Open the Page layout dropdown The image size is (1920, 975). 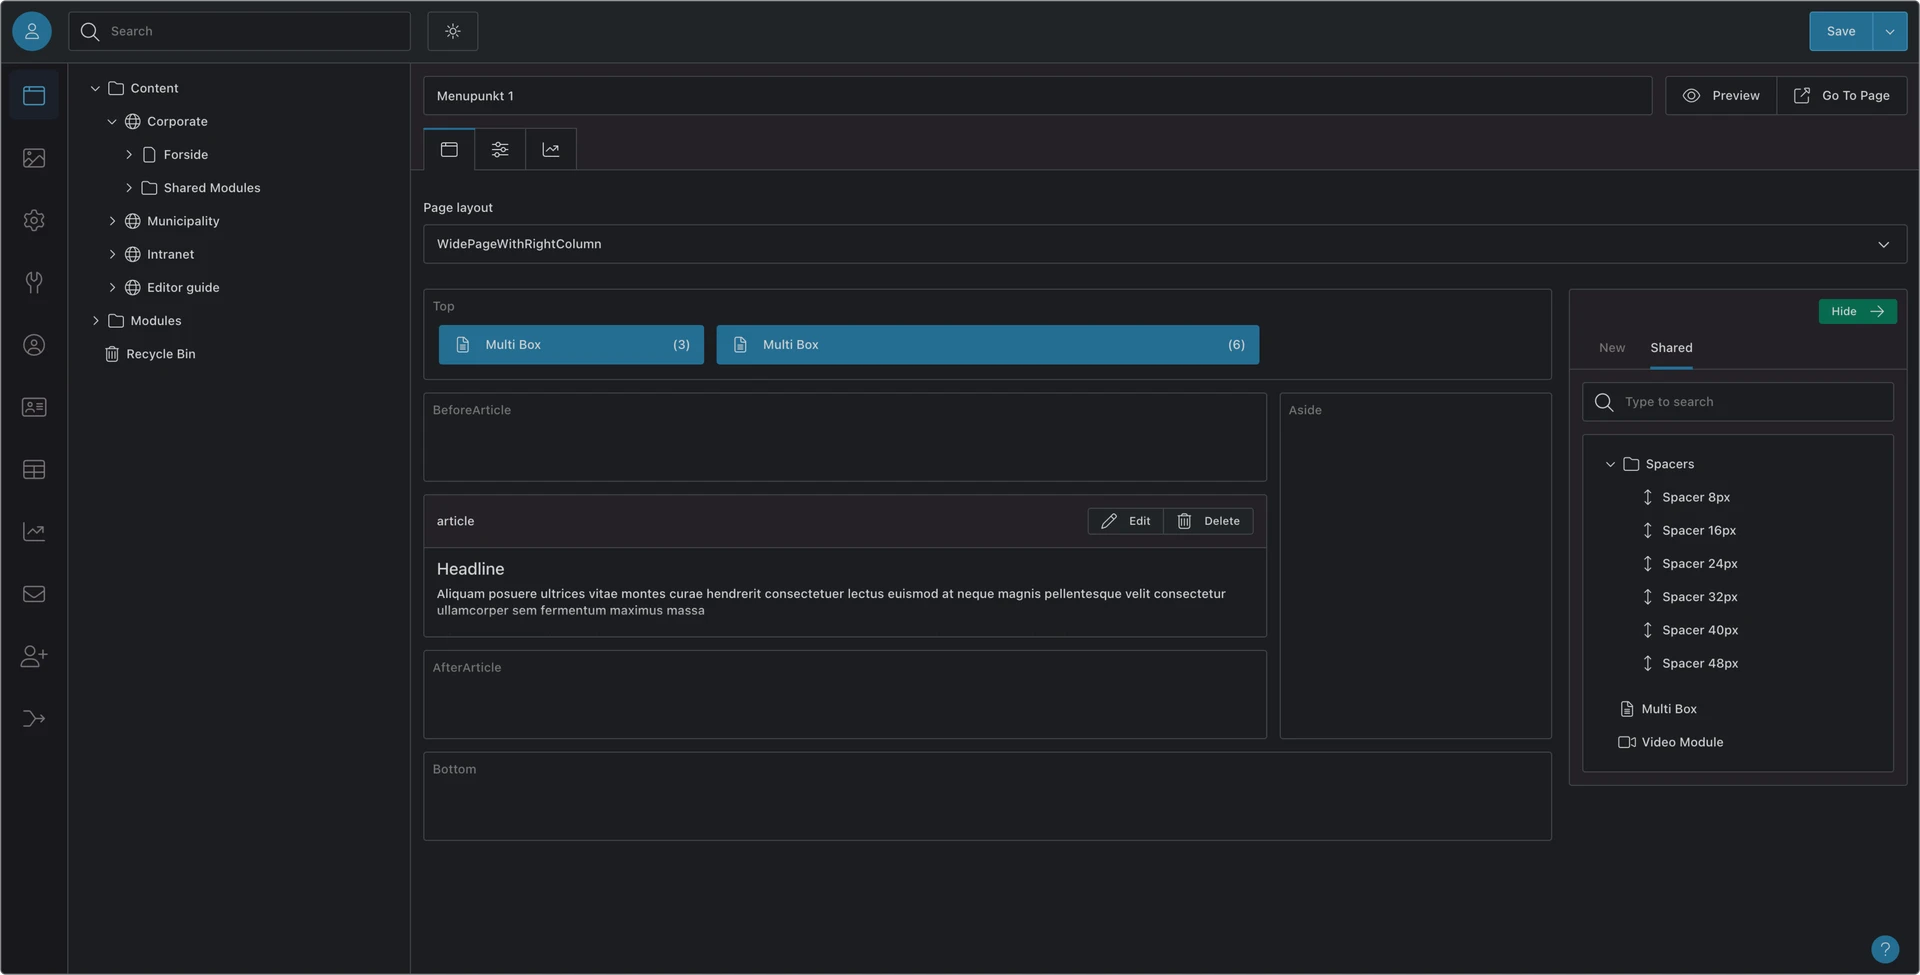tap(1164, 244)
